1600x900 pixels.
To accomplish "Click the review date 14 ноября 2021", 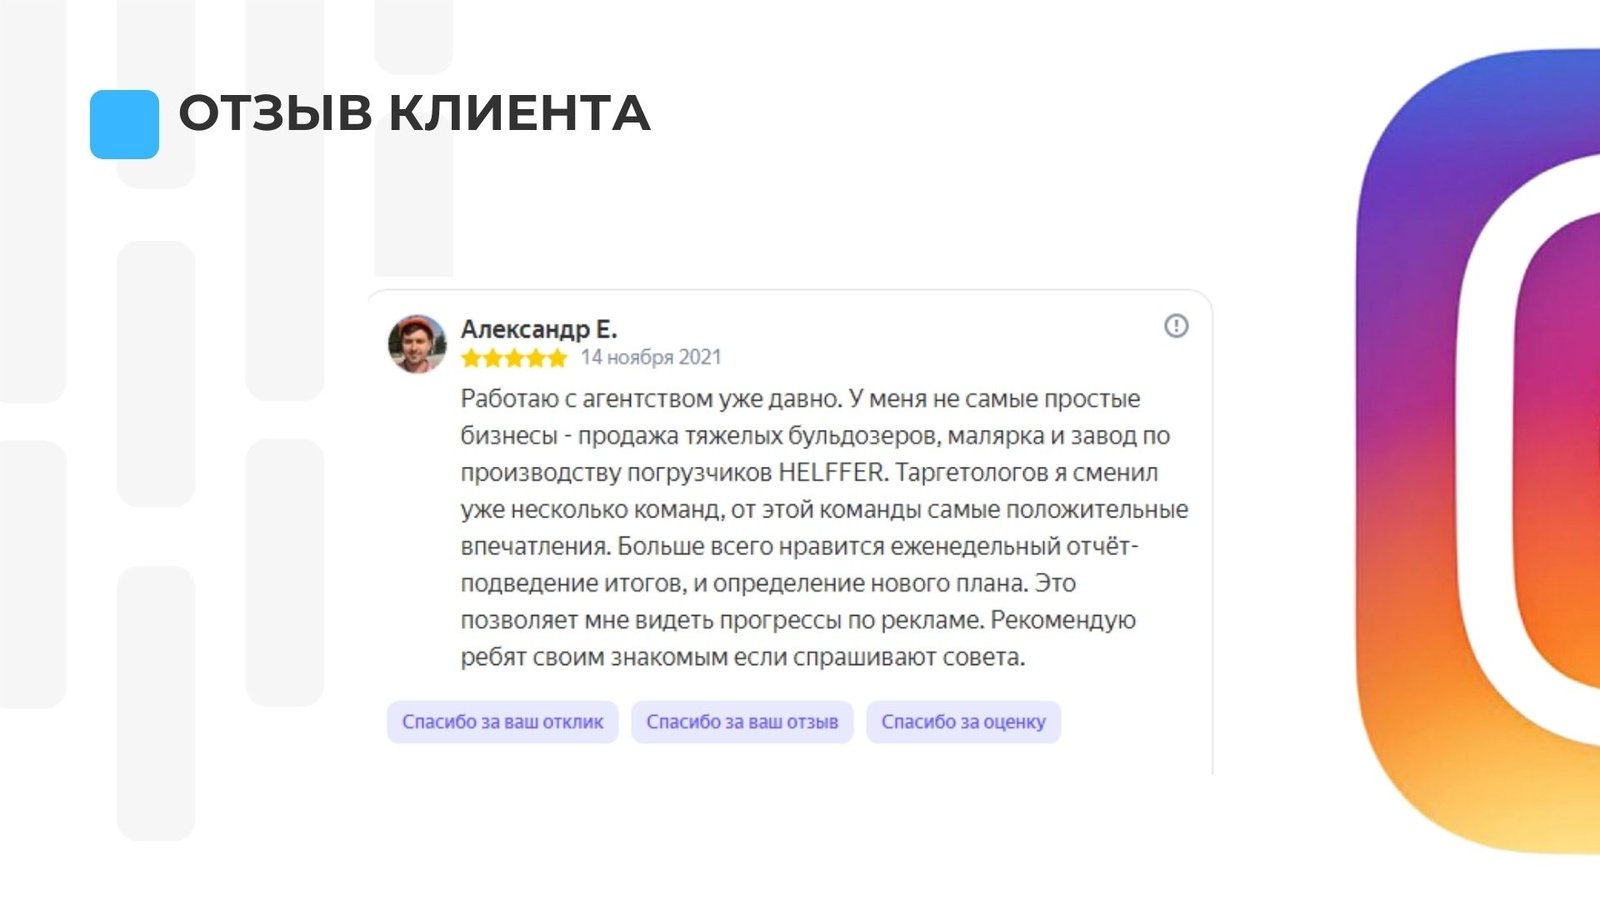I will point(651,358).
